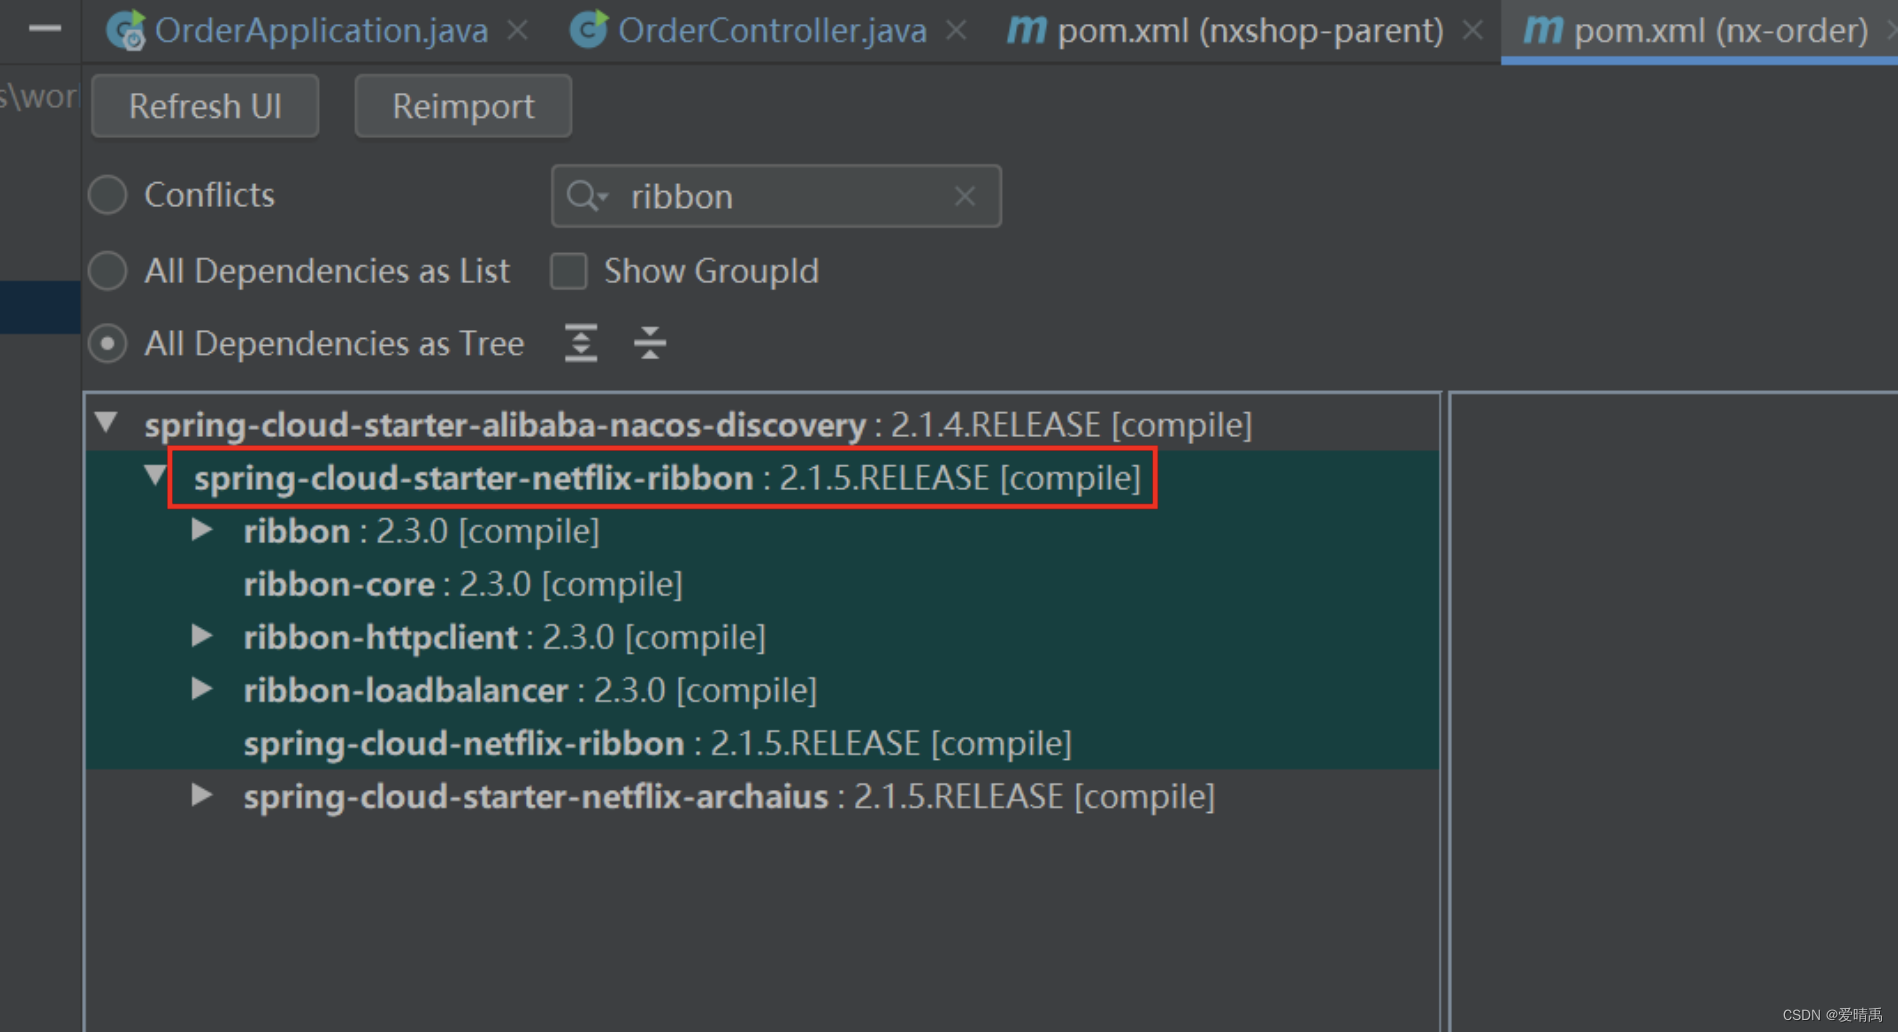This screenshot has height=1032, width=1898.
Task: Expand the ribbon-loadbalancer dependency node
Action: click(201, 689)
